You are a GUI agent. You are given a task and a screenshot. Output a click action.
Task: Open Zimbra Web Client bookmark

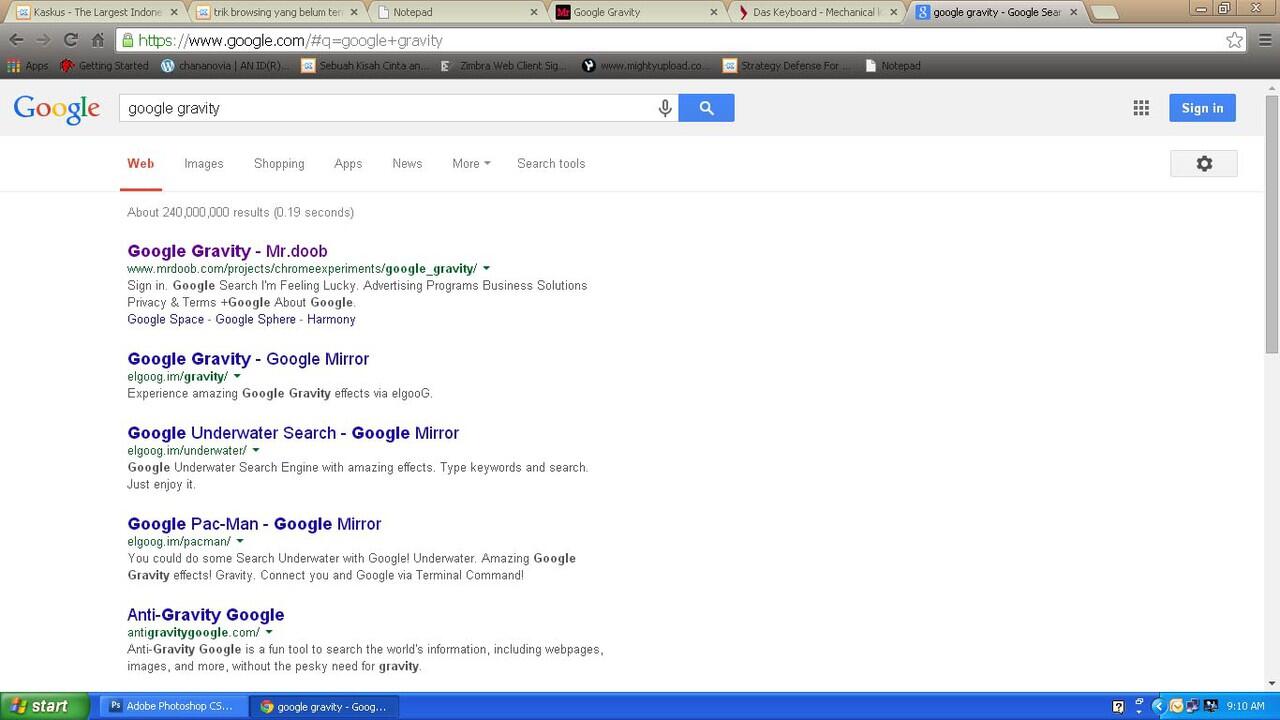(x=504, y=66)
